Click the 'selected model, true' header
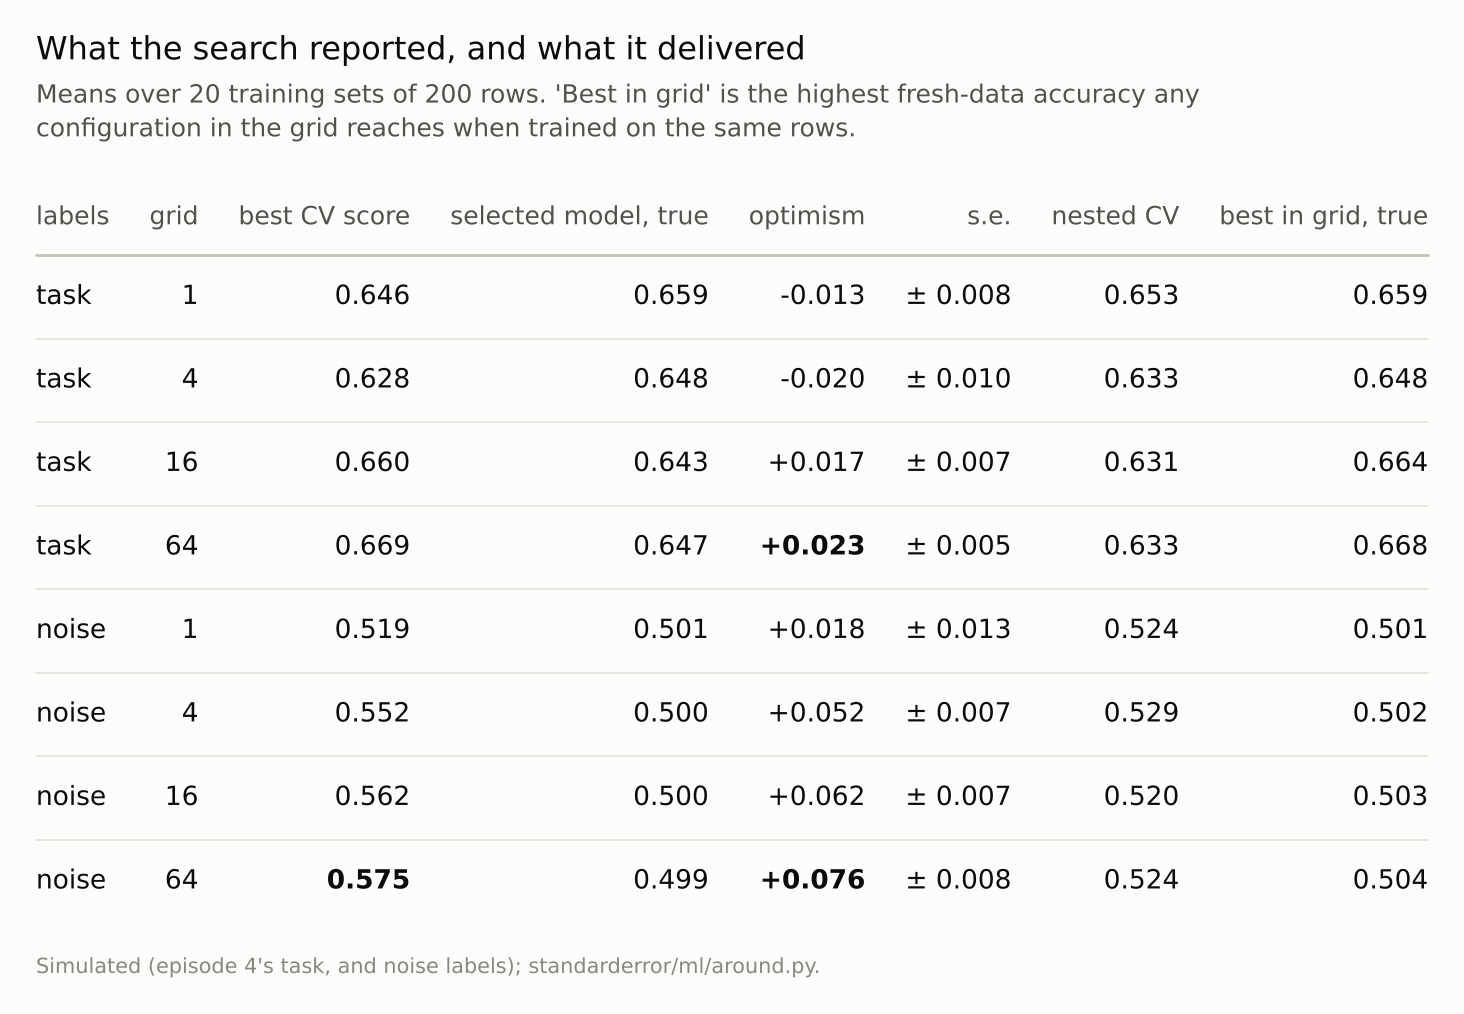The height and width of the screenshot is (1014, 1464). [x=579, y=216]
